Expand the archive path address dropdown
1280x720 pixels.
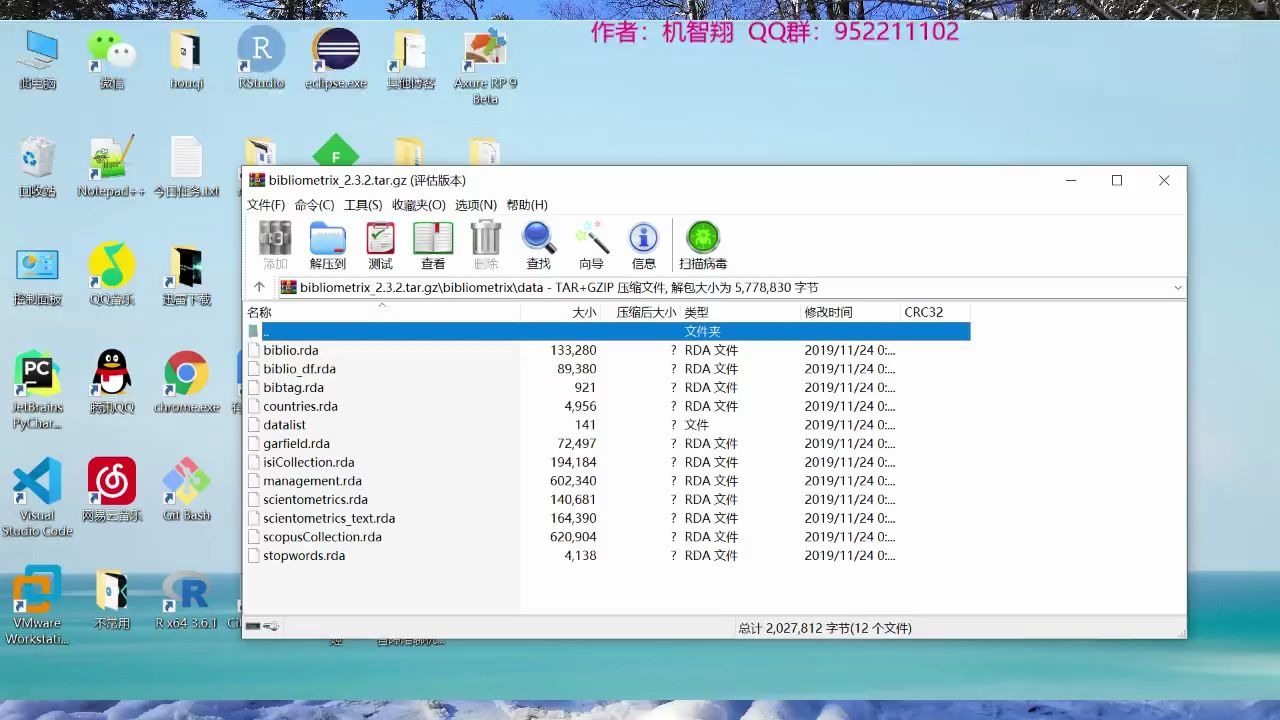(x=1177, y=287)
